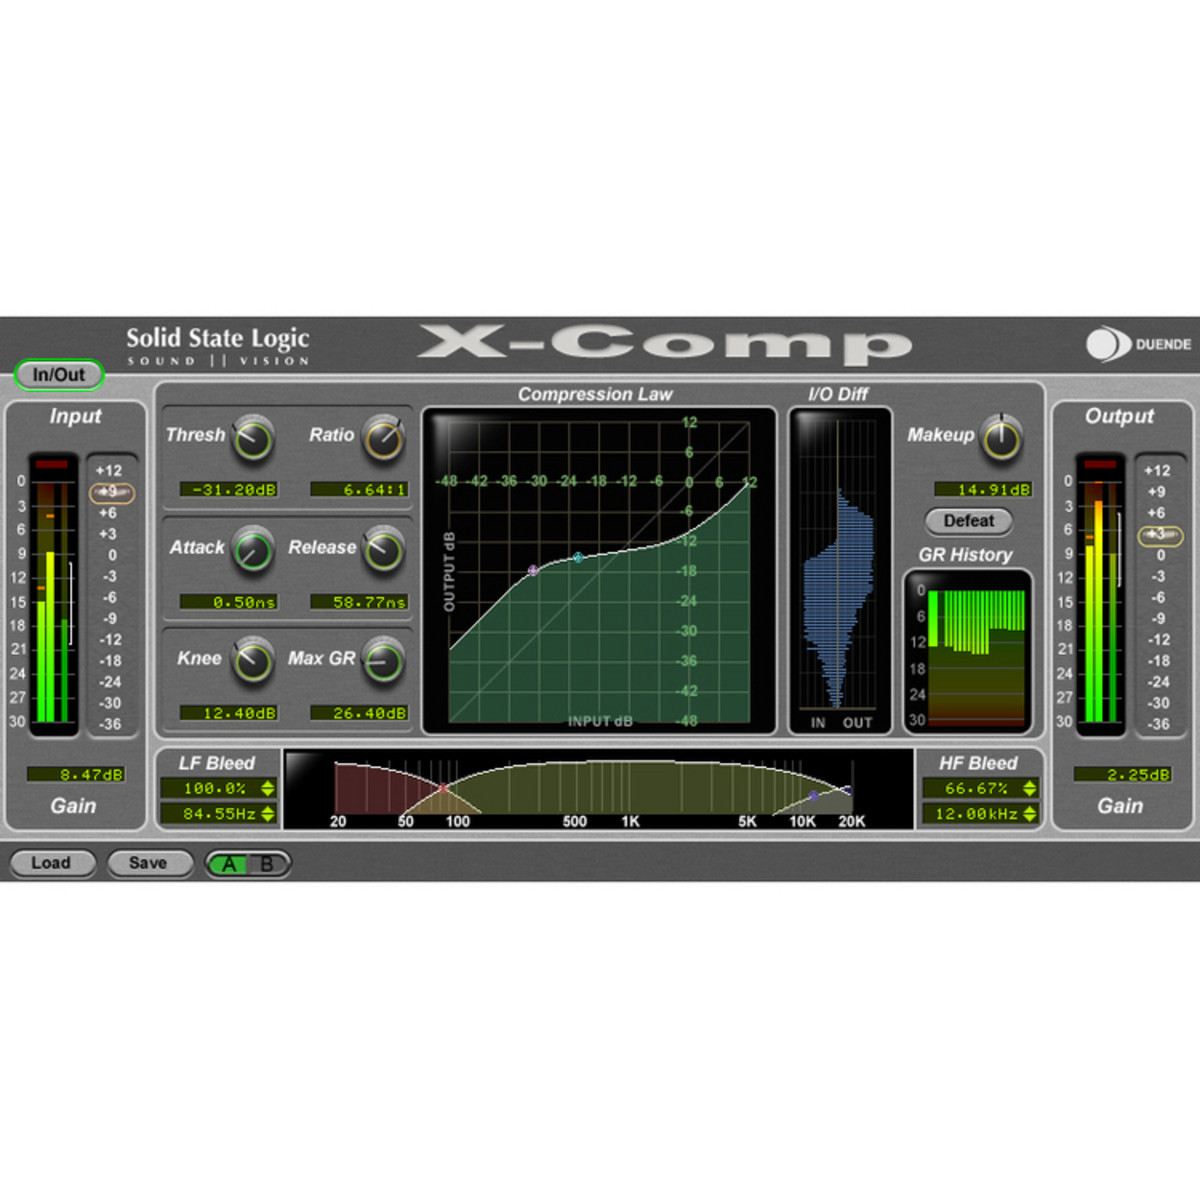Select the ratio value 6.64:1 field
Image resolution: width=1200 pixels, height=1200 pixels.
coord(359,490)
